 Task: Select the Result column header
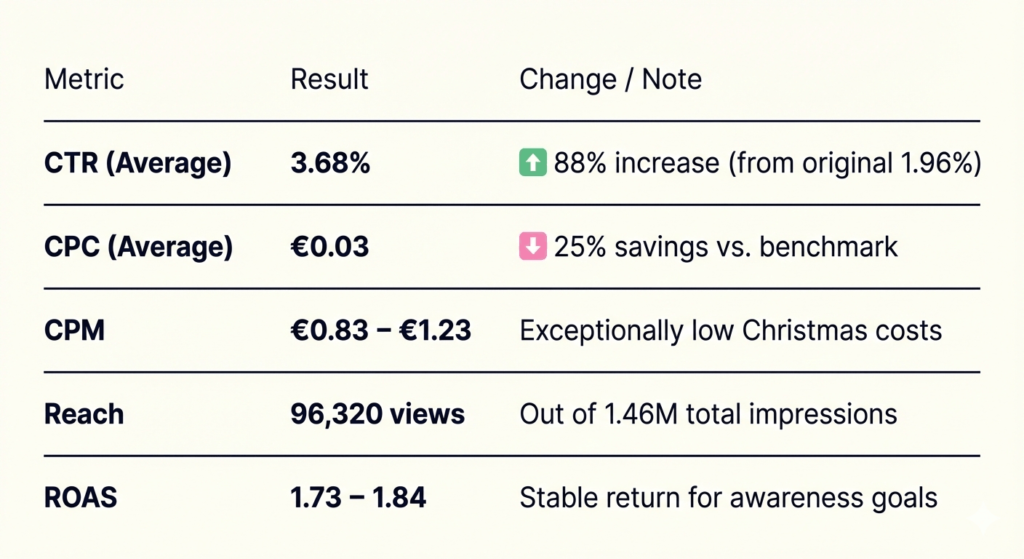click(x=329, y=79)
